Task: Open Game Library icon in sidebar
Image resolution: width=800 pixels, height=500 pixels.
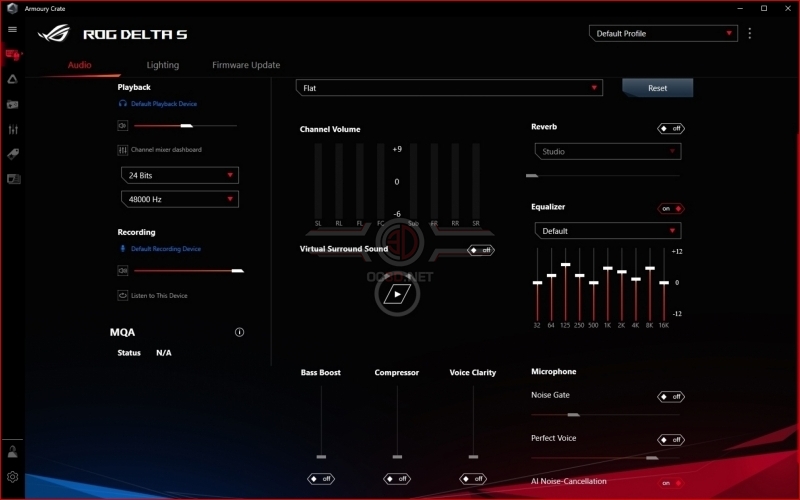Action: (x=13, y=104)
